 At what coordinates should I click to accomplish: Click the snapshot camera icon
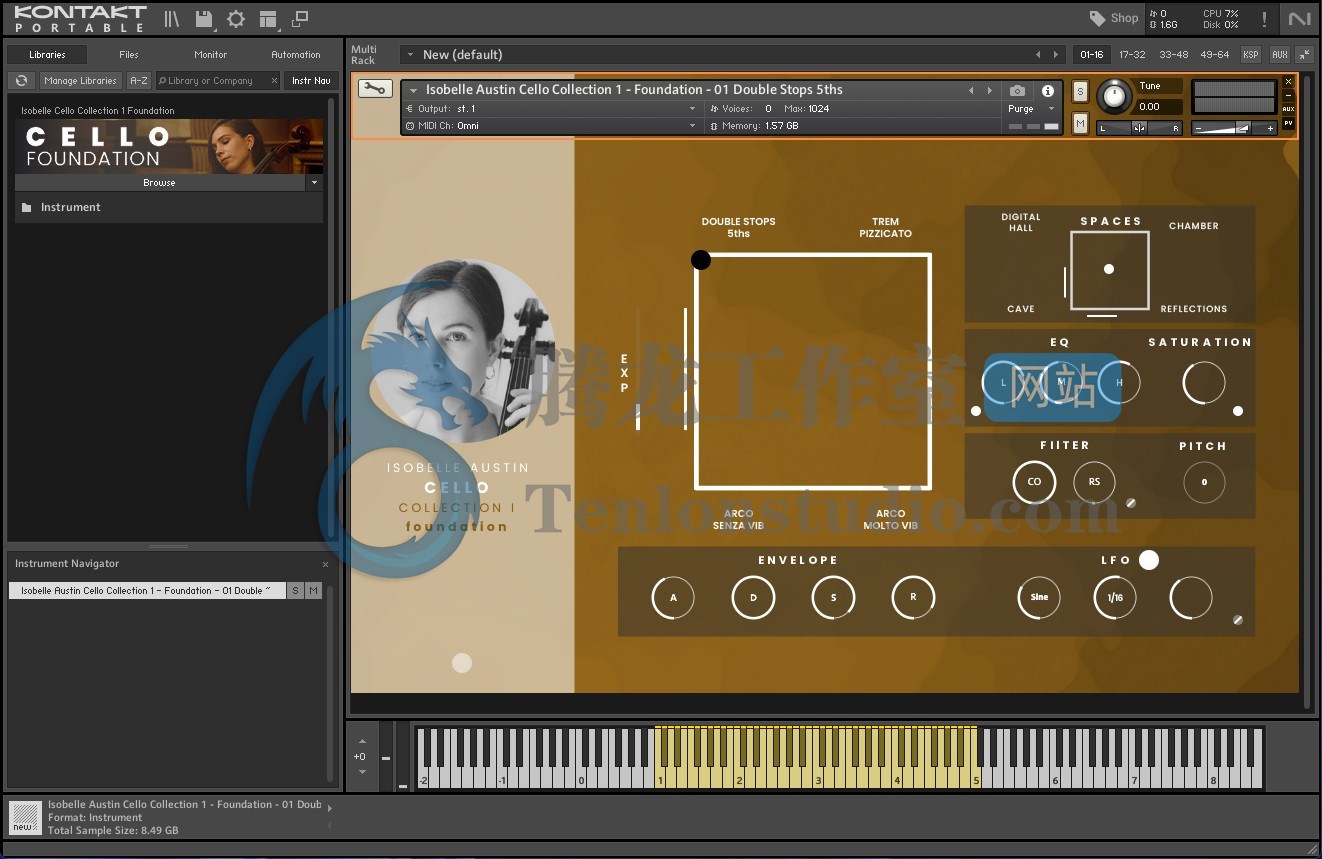click(x=1017, y=90)
